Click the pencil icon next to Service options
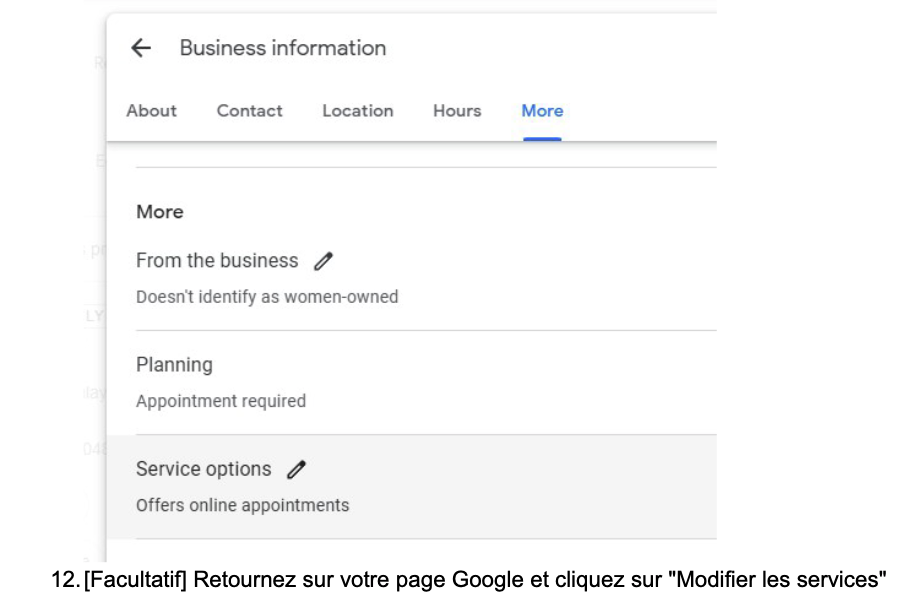Image resolution: width=908 pixels, height=605 pixels. [x=296, y=470]
